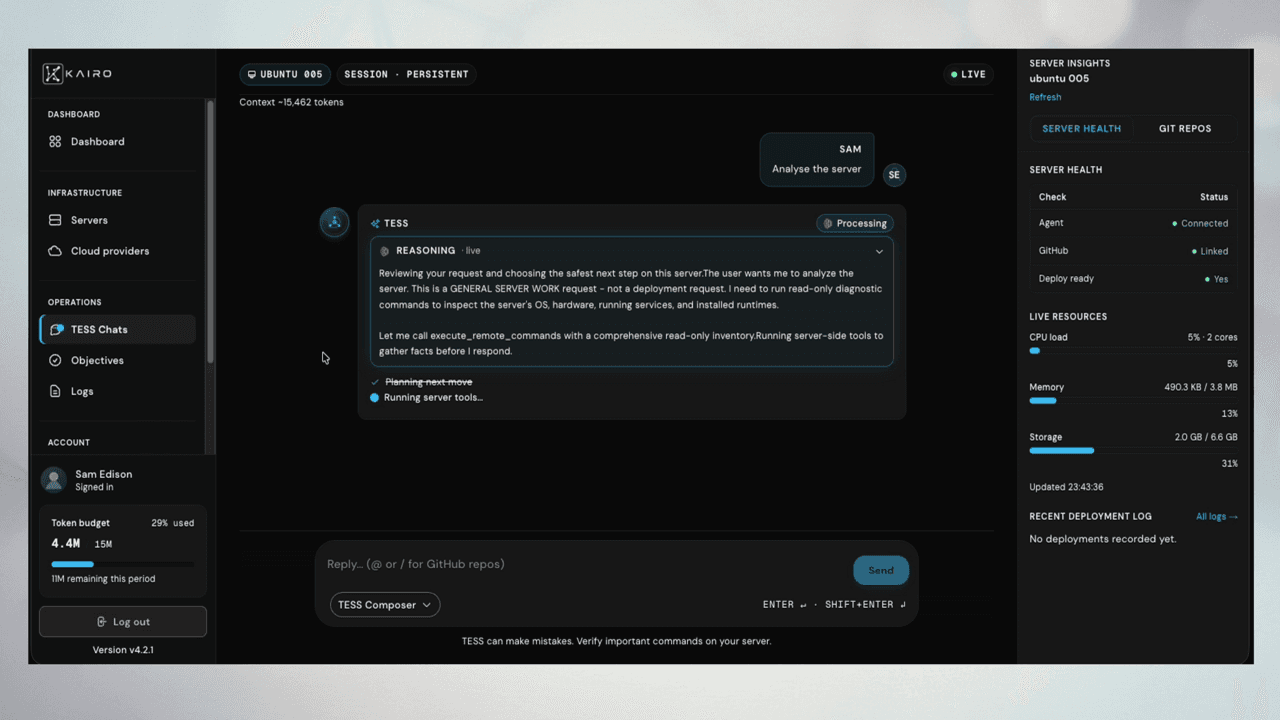The height and width of the screenshot is (720, 1280).
Task: Click the Log out button
Action: click(x=123, y=622)
